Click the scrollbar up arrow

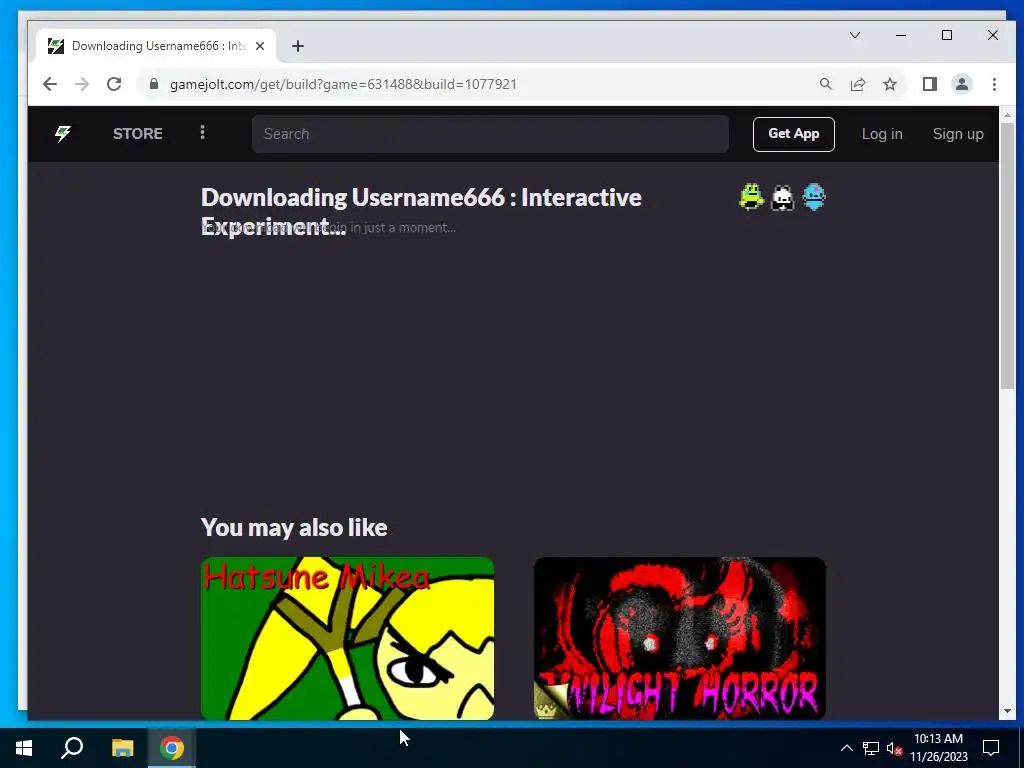point(1006,114)
